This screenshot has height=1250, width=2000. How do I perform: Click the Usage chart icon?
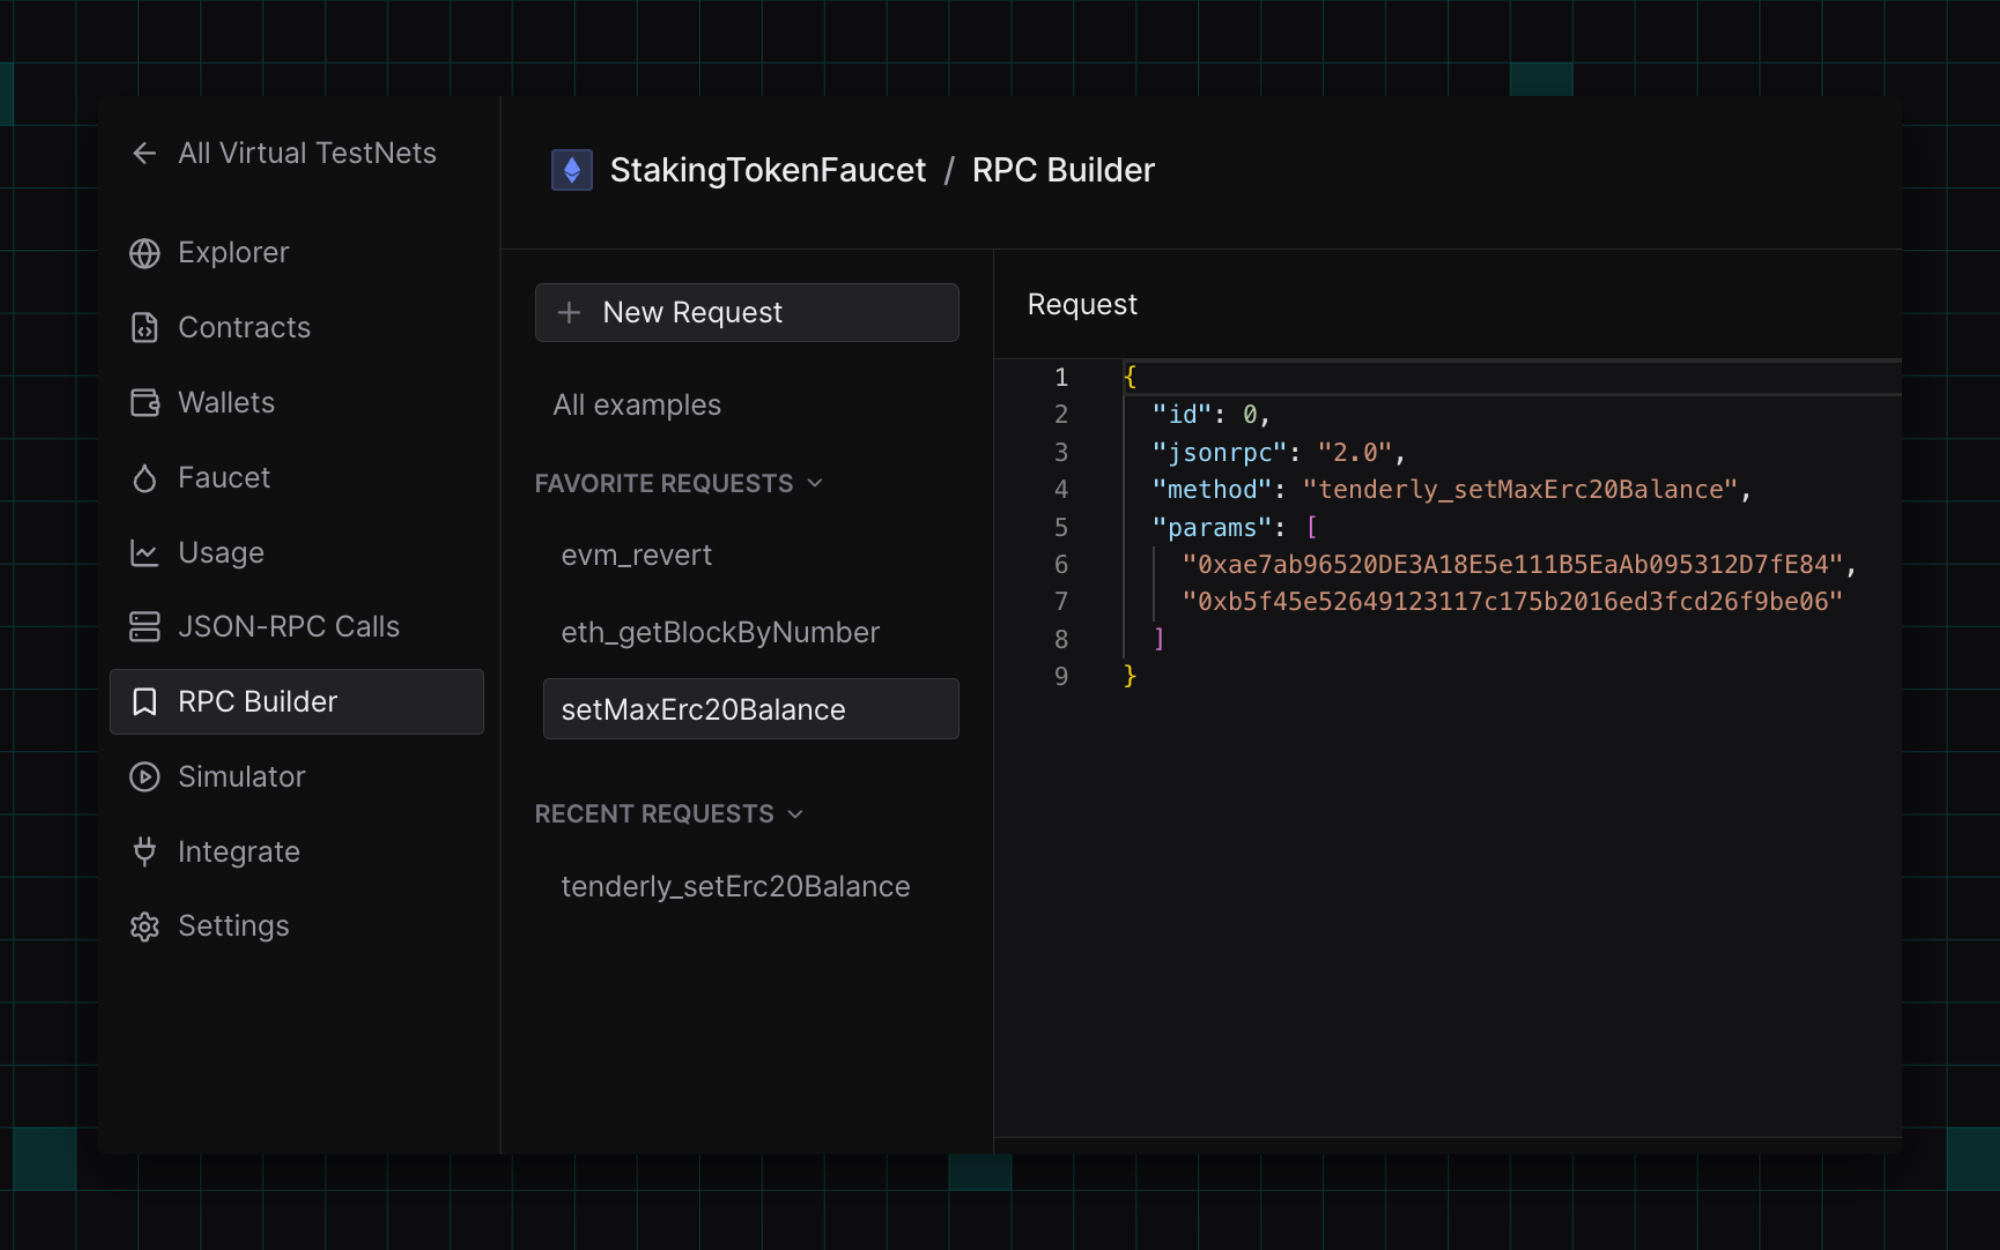pyautogui.click(x=145, y=553)
